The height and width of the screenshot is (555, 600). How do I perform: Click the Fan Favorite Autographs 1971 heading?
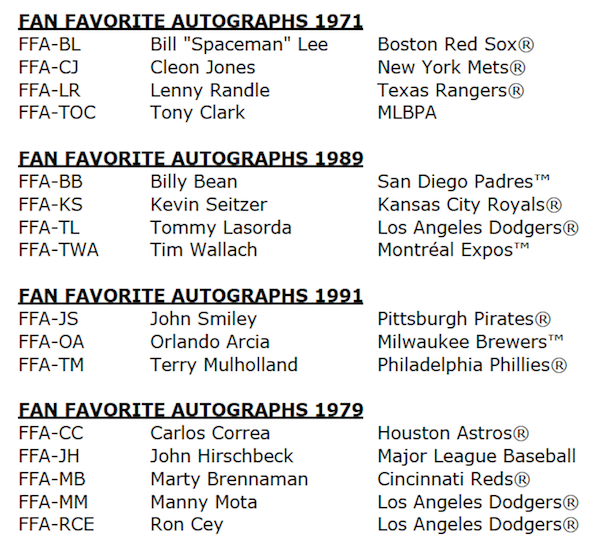pyautogui.click(x=190, y=21)
